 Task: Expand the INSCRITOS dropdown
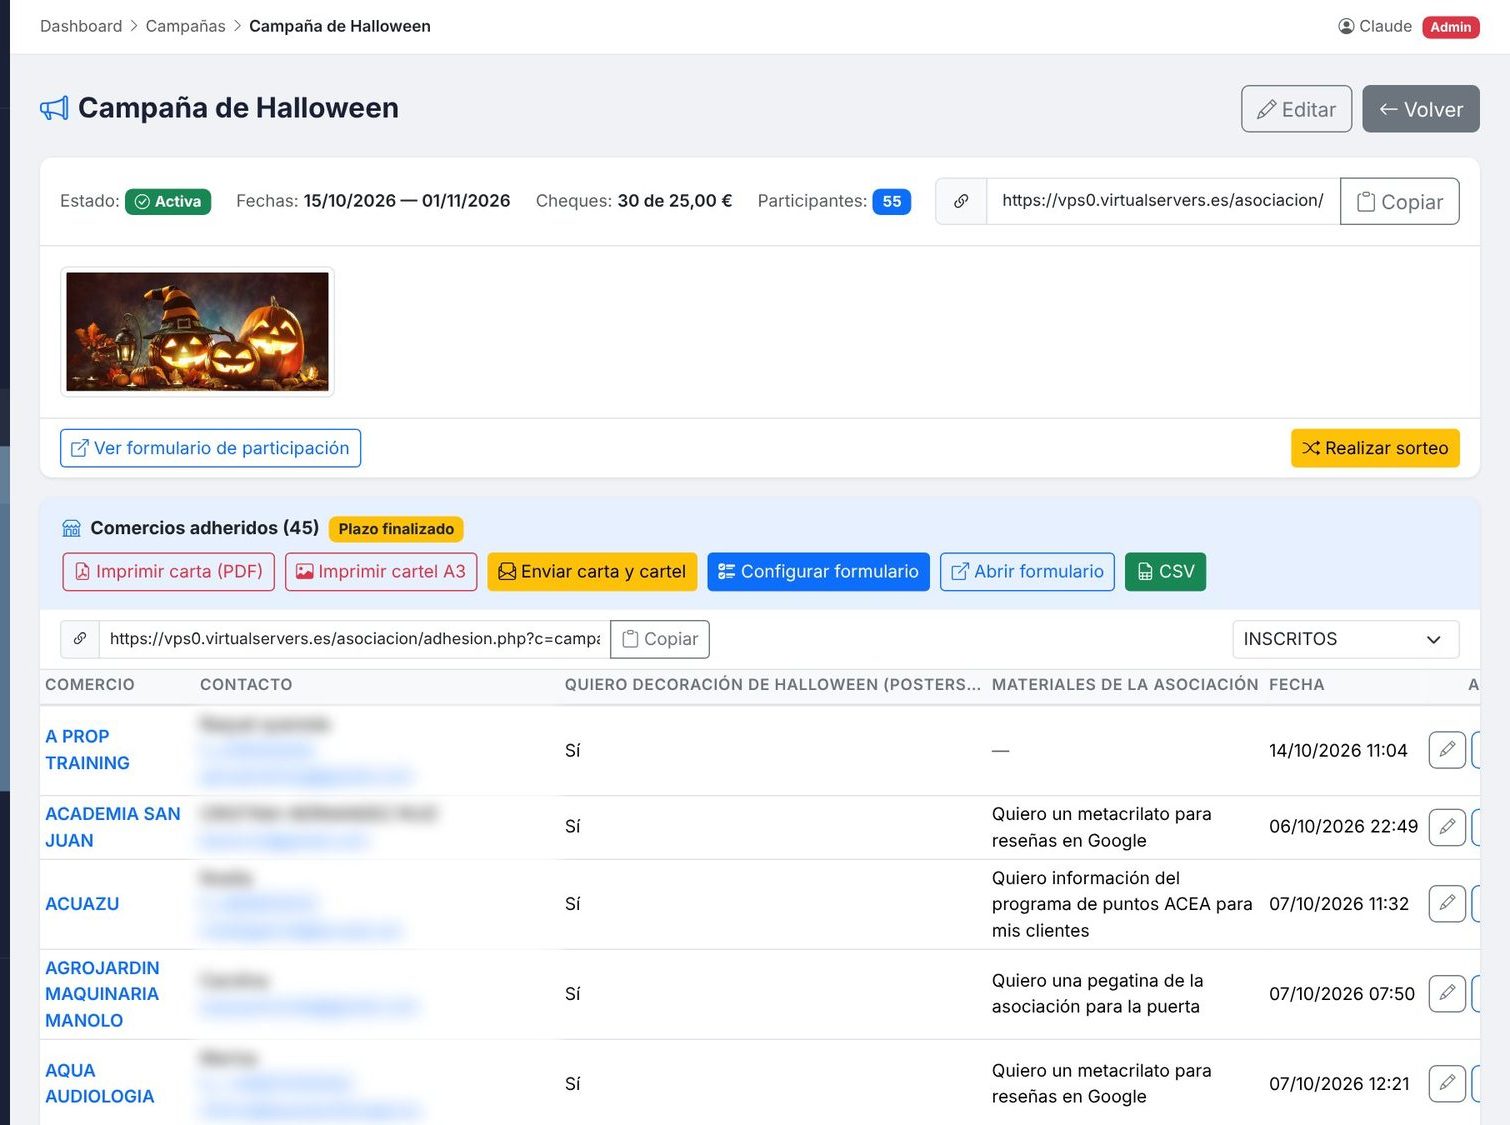tap(1345, 639)
